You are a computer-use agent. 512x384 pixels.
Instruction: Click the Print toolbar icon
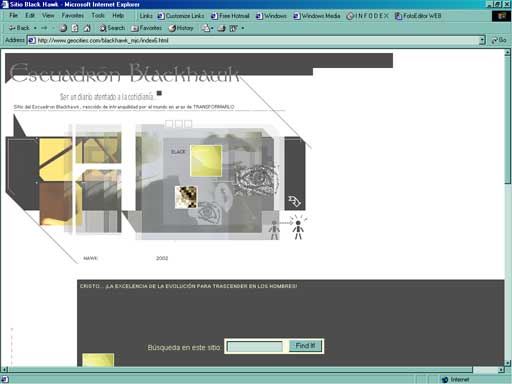(221, 28)
